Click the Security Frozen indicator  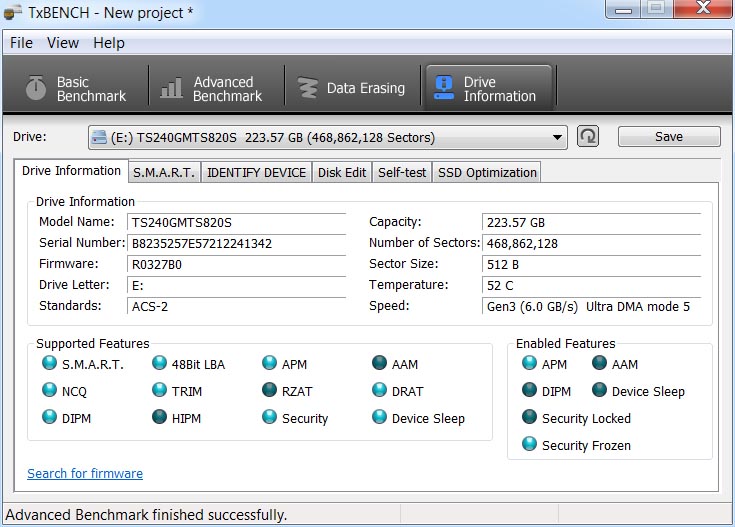(x=529, y=444)
